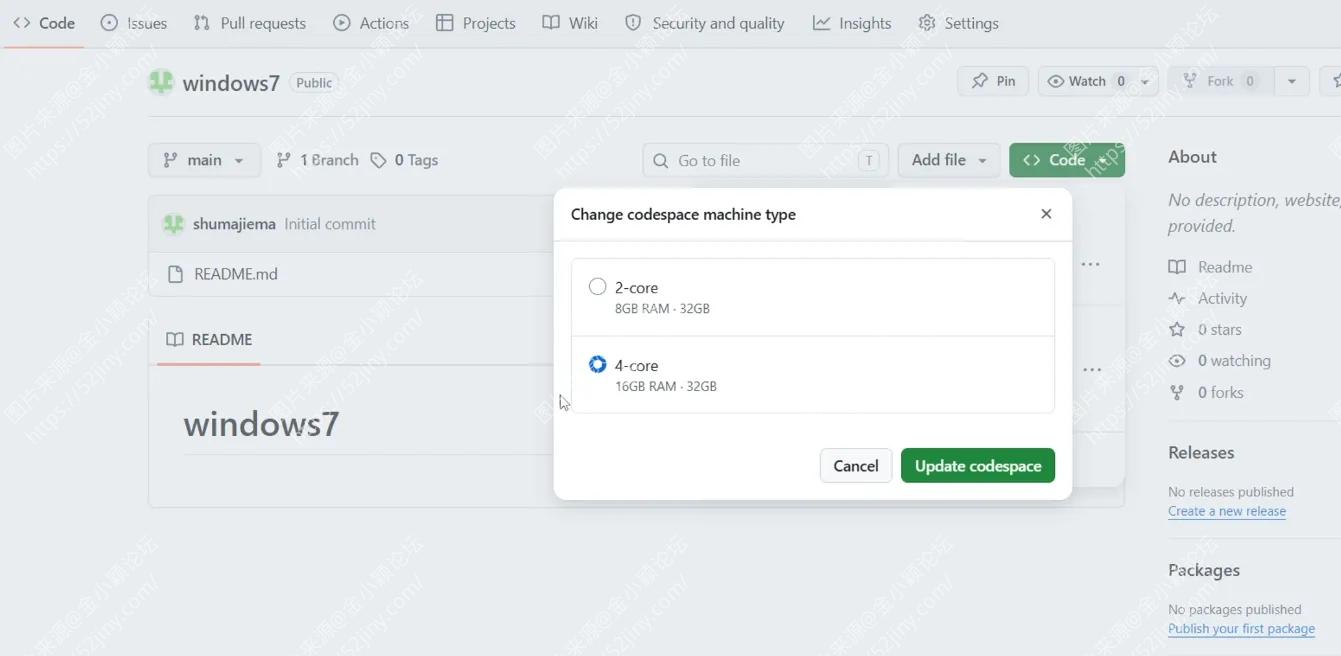Expand the Watch dropdown arrow
The height and width of the screenshot is (656, 1341).
tap(1146, 81)
